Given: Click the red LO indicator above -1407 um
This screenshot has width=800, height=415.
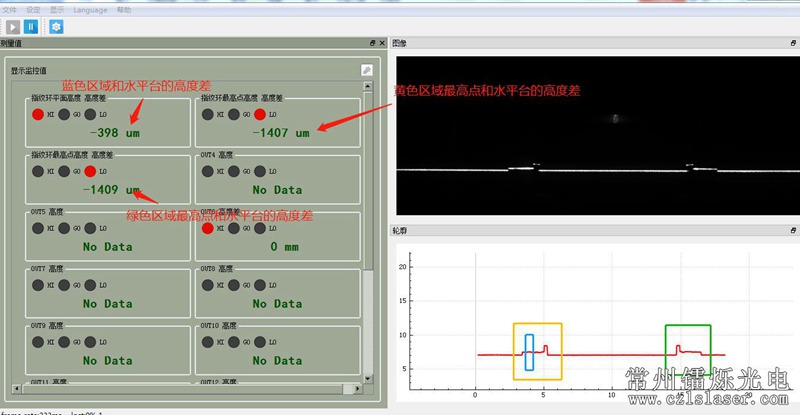Looking at the screenshot, I should (259, 114).
